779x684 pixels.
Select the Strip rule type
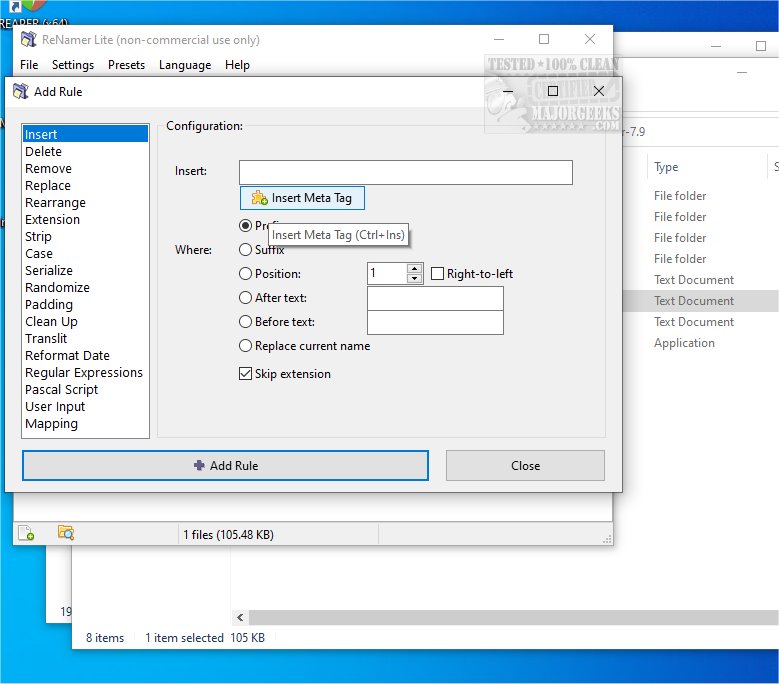(x=85, y=236)
